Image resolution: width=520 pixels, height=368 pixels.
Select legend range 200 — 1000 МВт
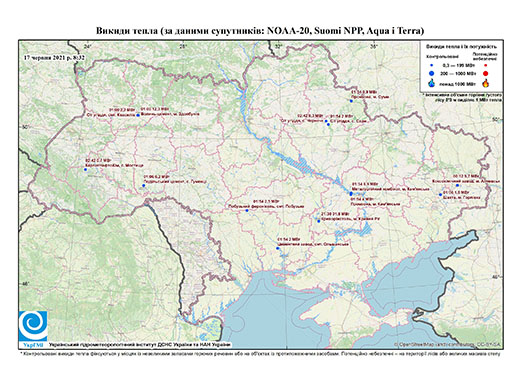[x=458, y=73]
